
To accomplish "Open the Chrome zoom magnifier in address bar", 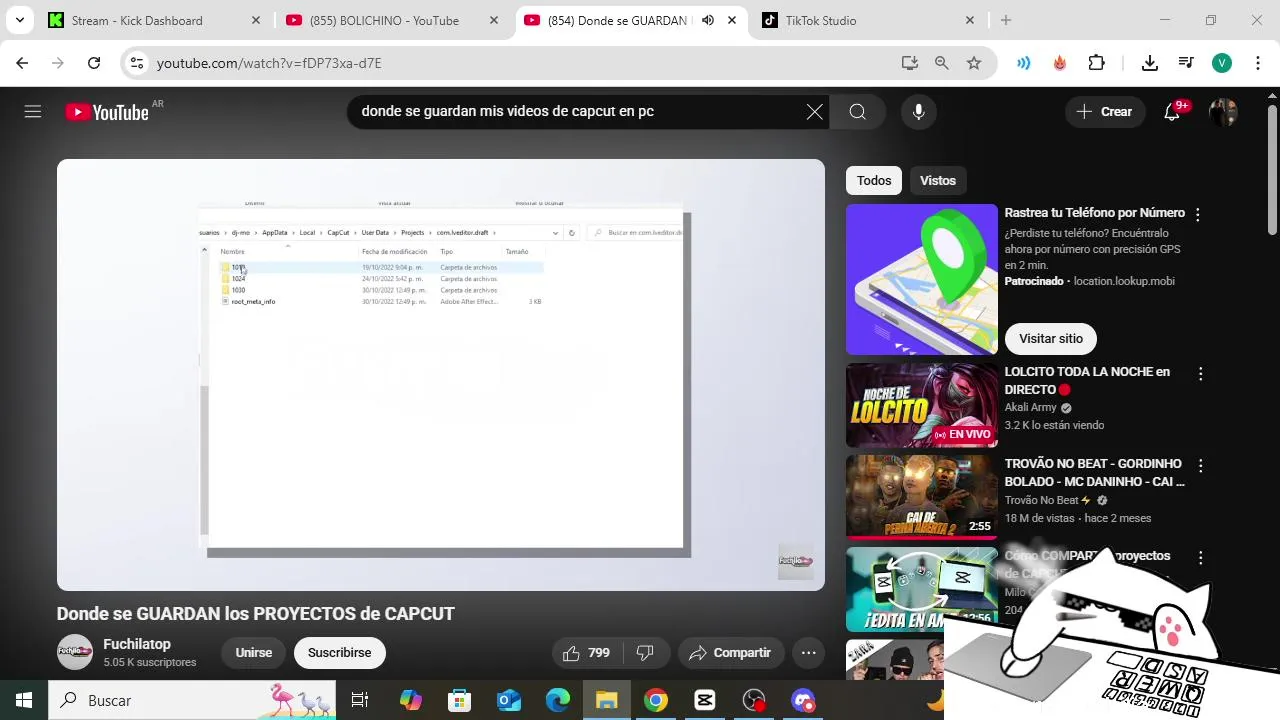I will pos(941,63).
